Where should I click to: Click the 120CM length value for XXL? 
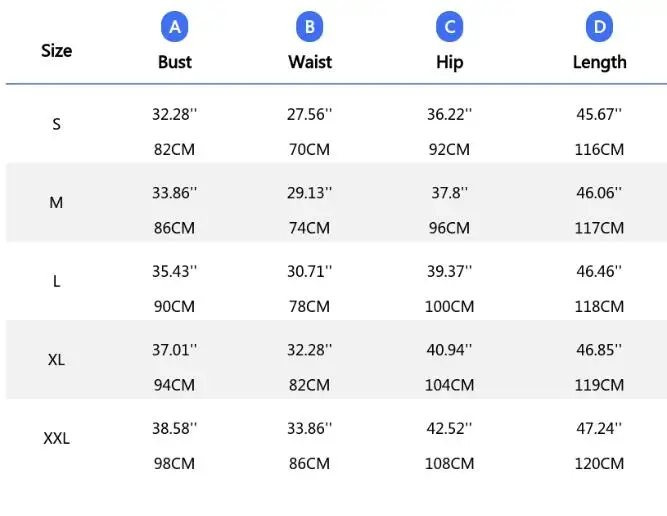point(599,463)
